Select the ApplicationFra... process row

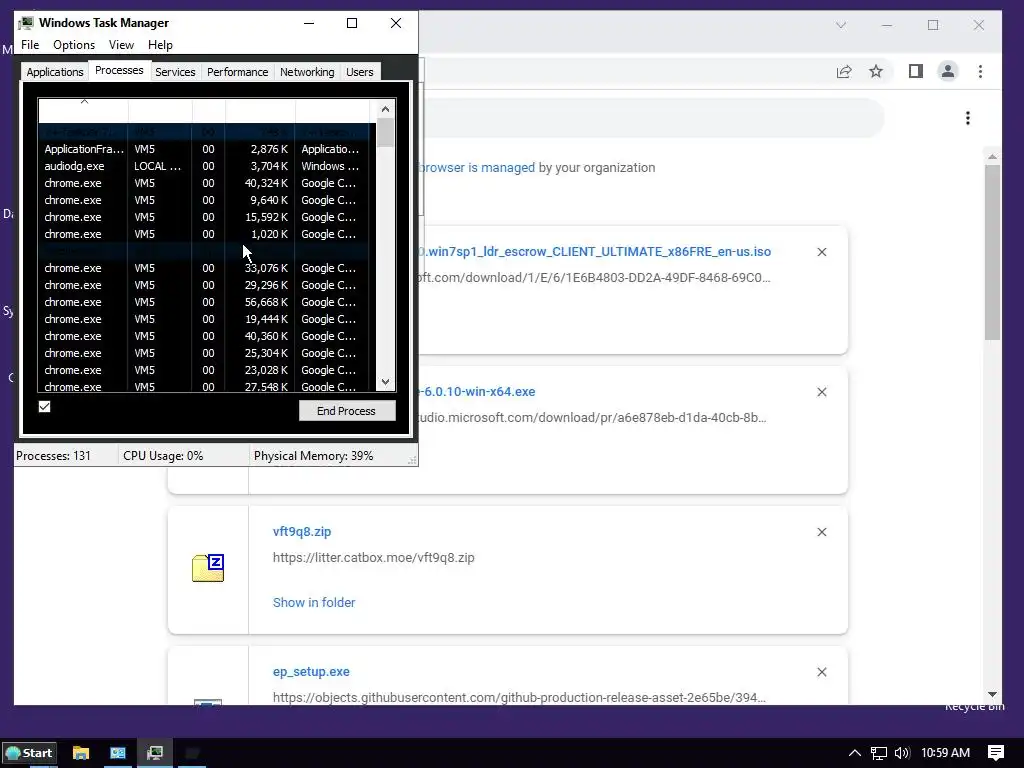[206, 150]
